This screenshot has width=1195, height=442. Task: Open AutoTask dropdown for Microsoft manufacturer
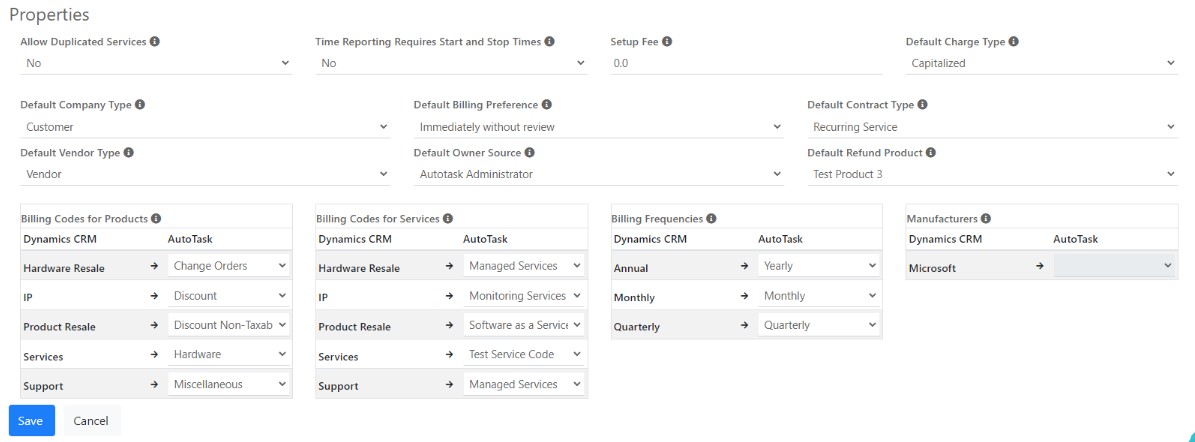tap(1115, 266)
